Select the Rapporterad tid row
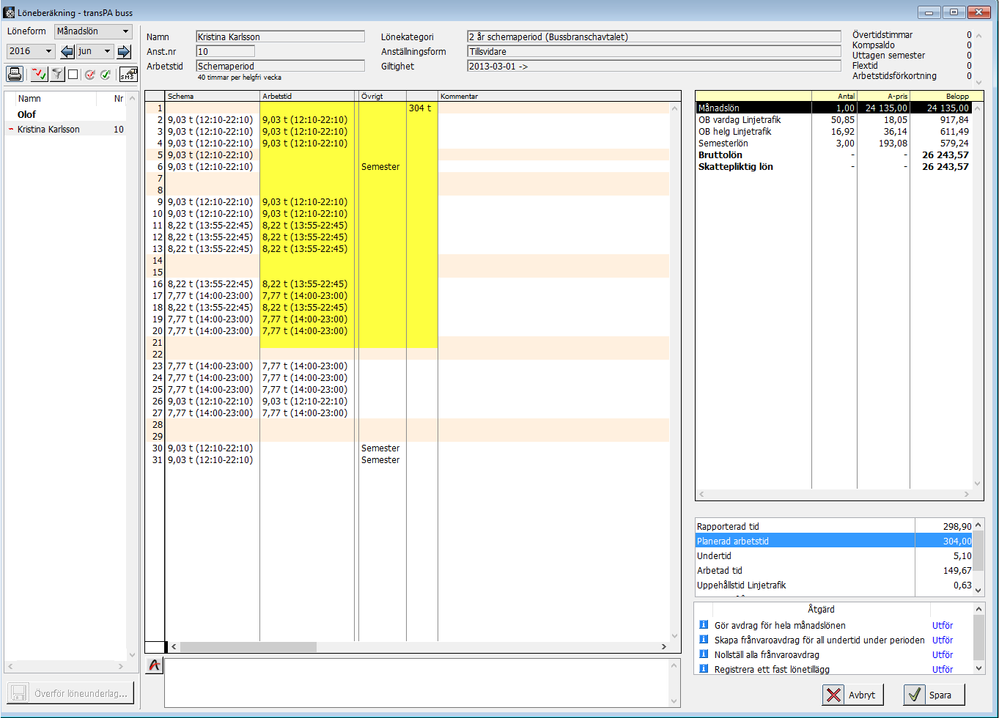 [x=834, y=526]
